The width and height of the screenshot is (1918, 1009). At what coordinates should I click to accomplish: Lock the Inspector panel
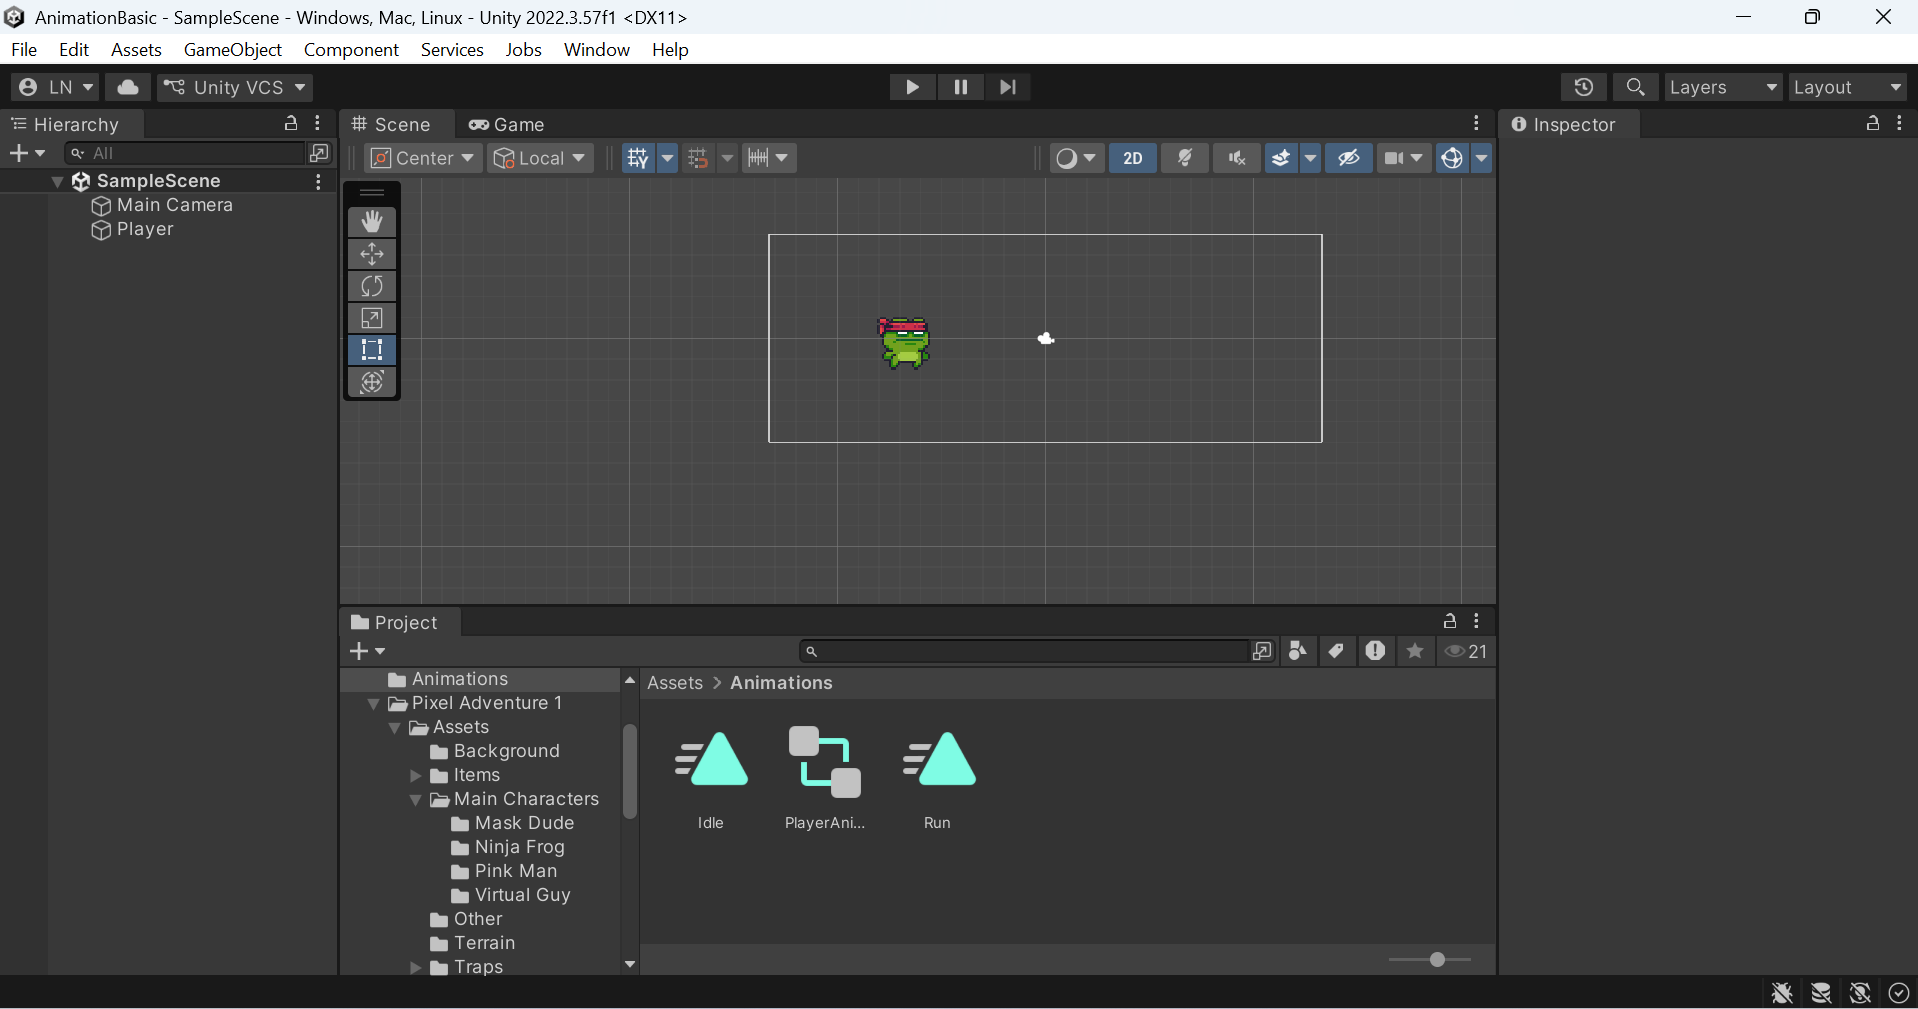[x=1873, y=123]
